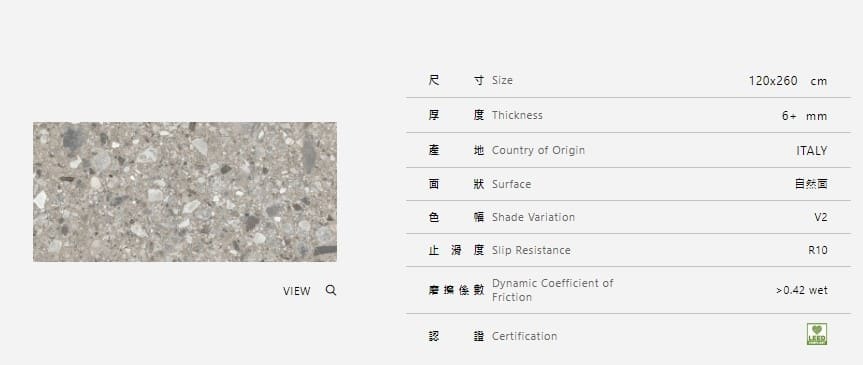Click the magnifier icon next to VIEW
Image resolution: width=863 pixels, height=365 pixels.
[x=331, y=290]
